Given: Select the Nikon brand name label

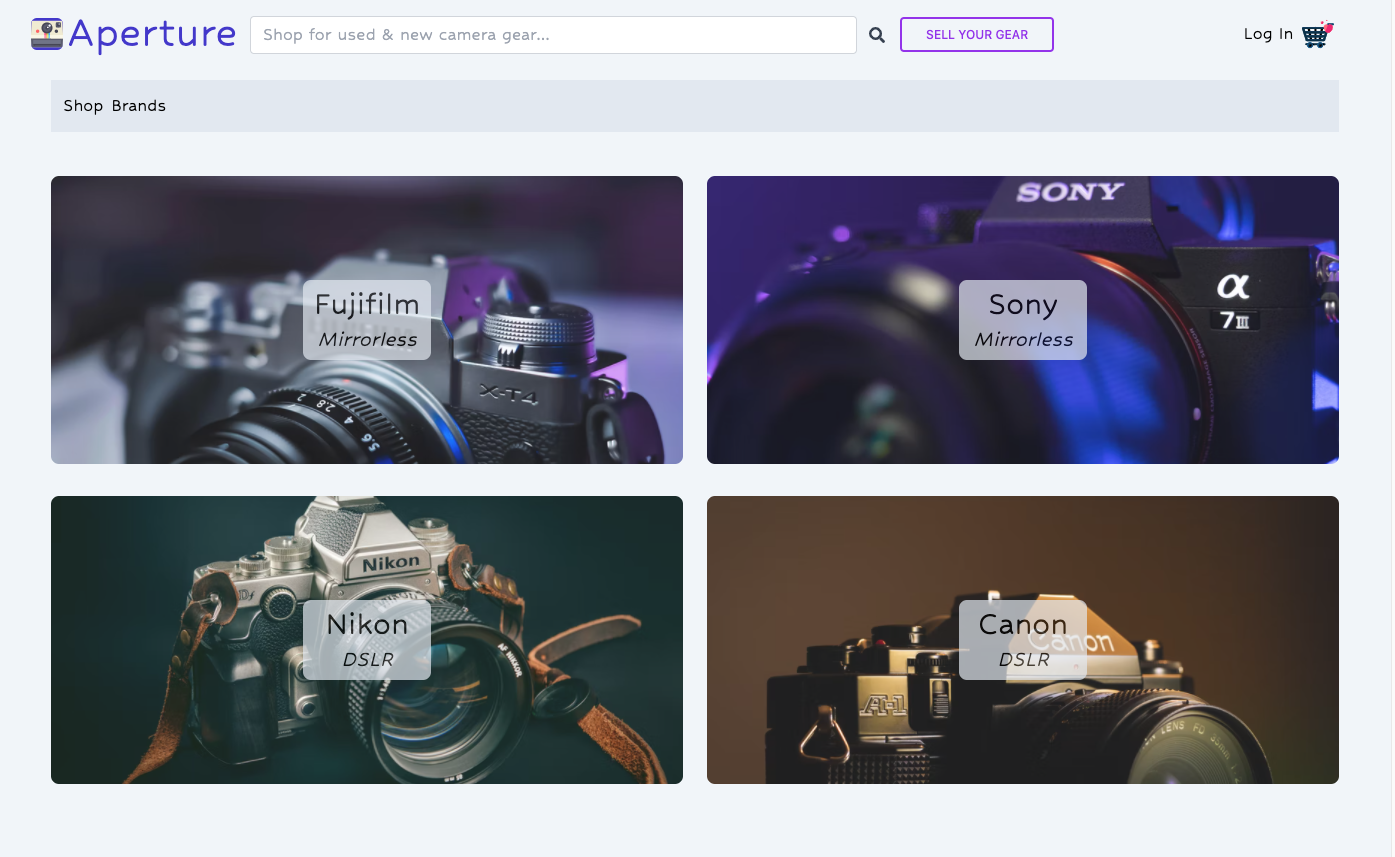Looking at the screenshot, I should tap(367, 625).
